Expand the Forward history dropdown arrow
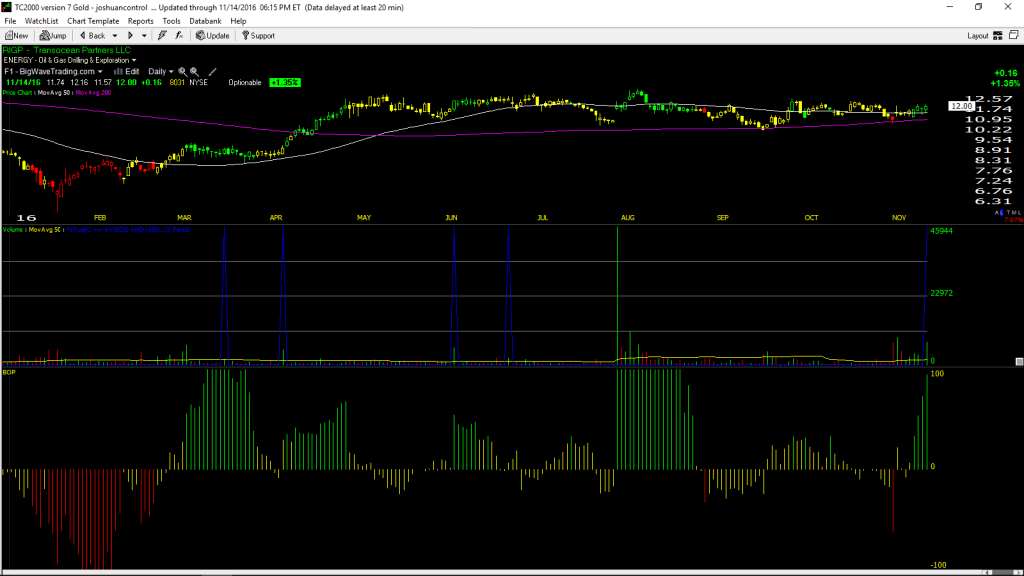Viewport: 1024px width, 576px height. click(144, 36)
